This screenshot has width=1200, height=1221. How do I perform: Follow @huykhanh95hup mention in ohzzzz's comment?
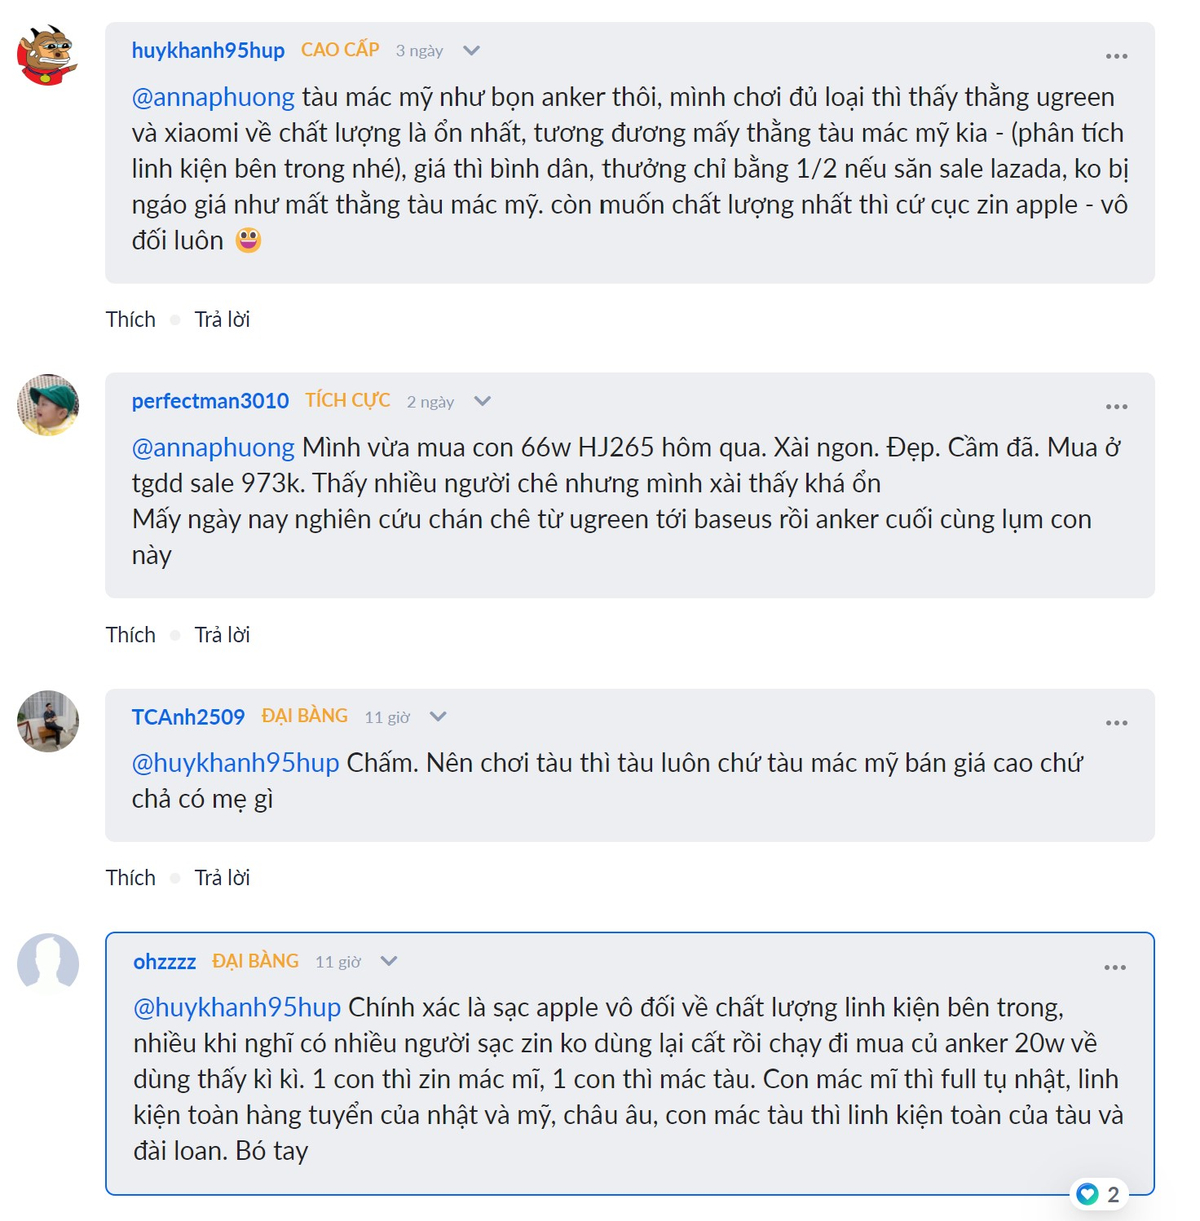coord(237,1007)
